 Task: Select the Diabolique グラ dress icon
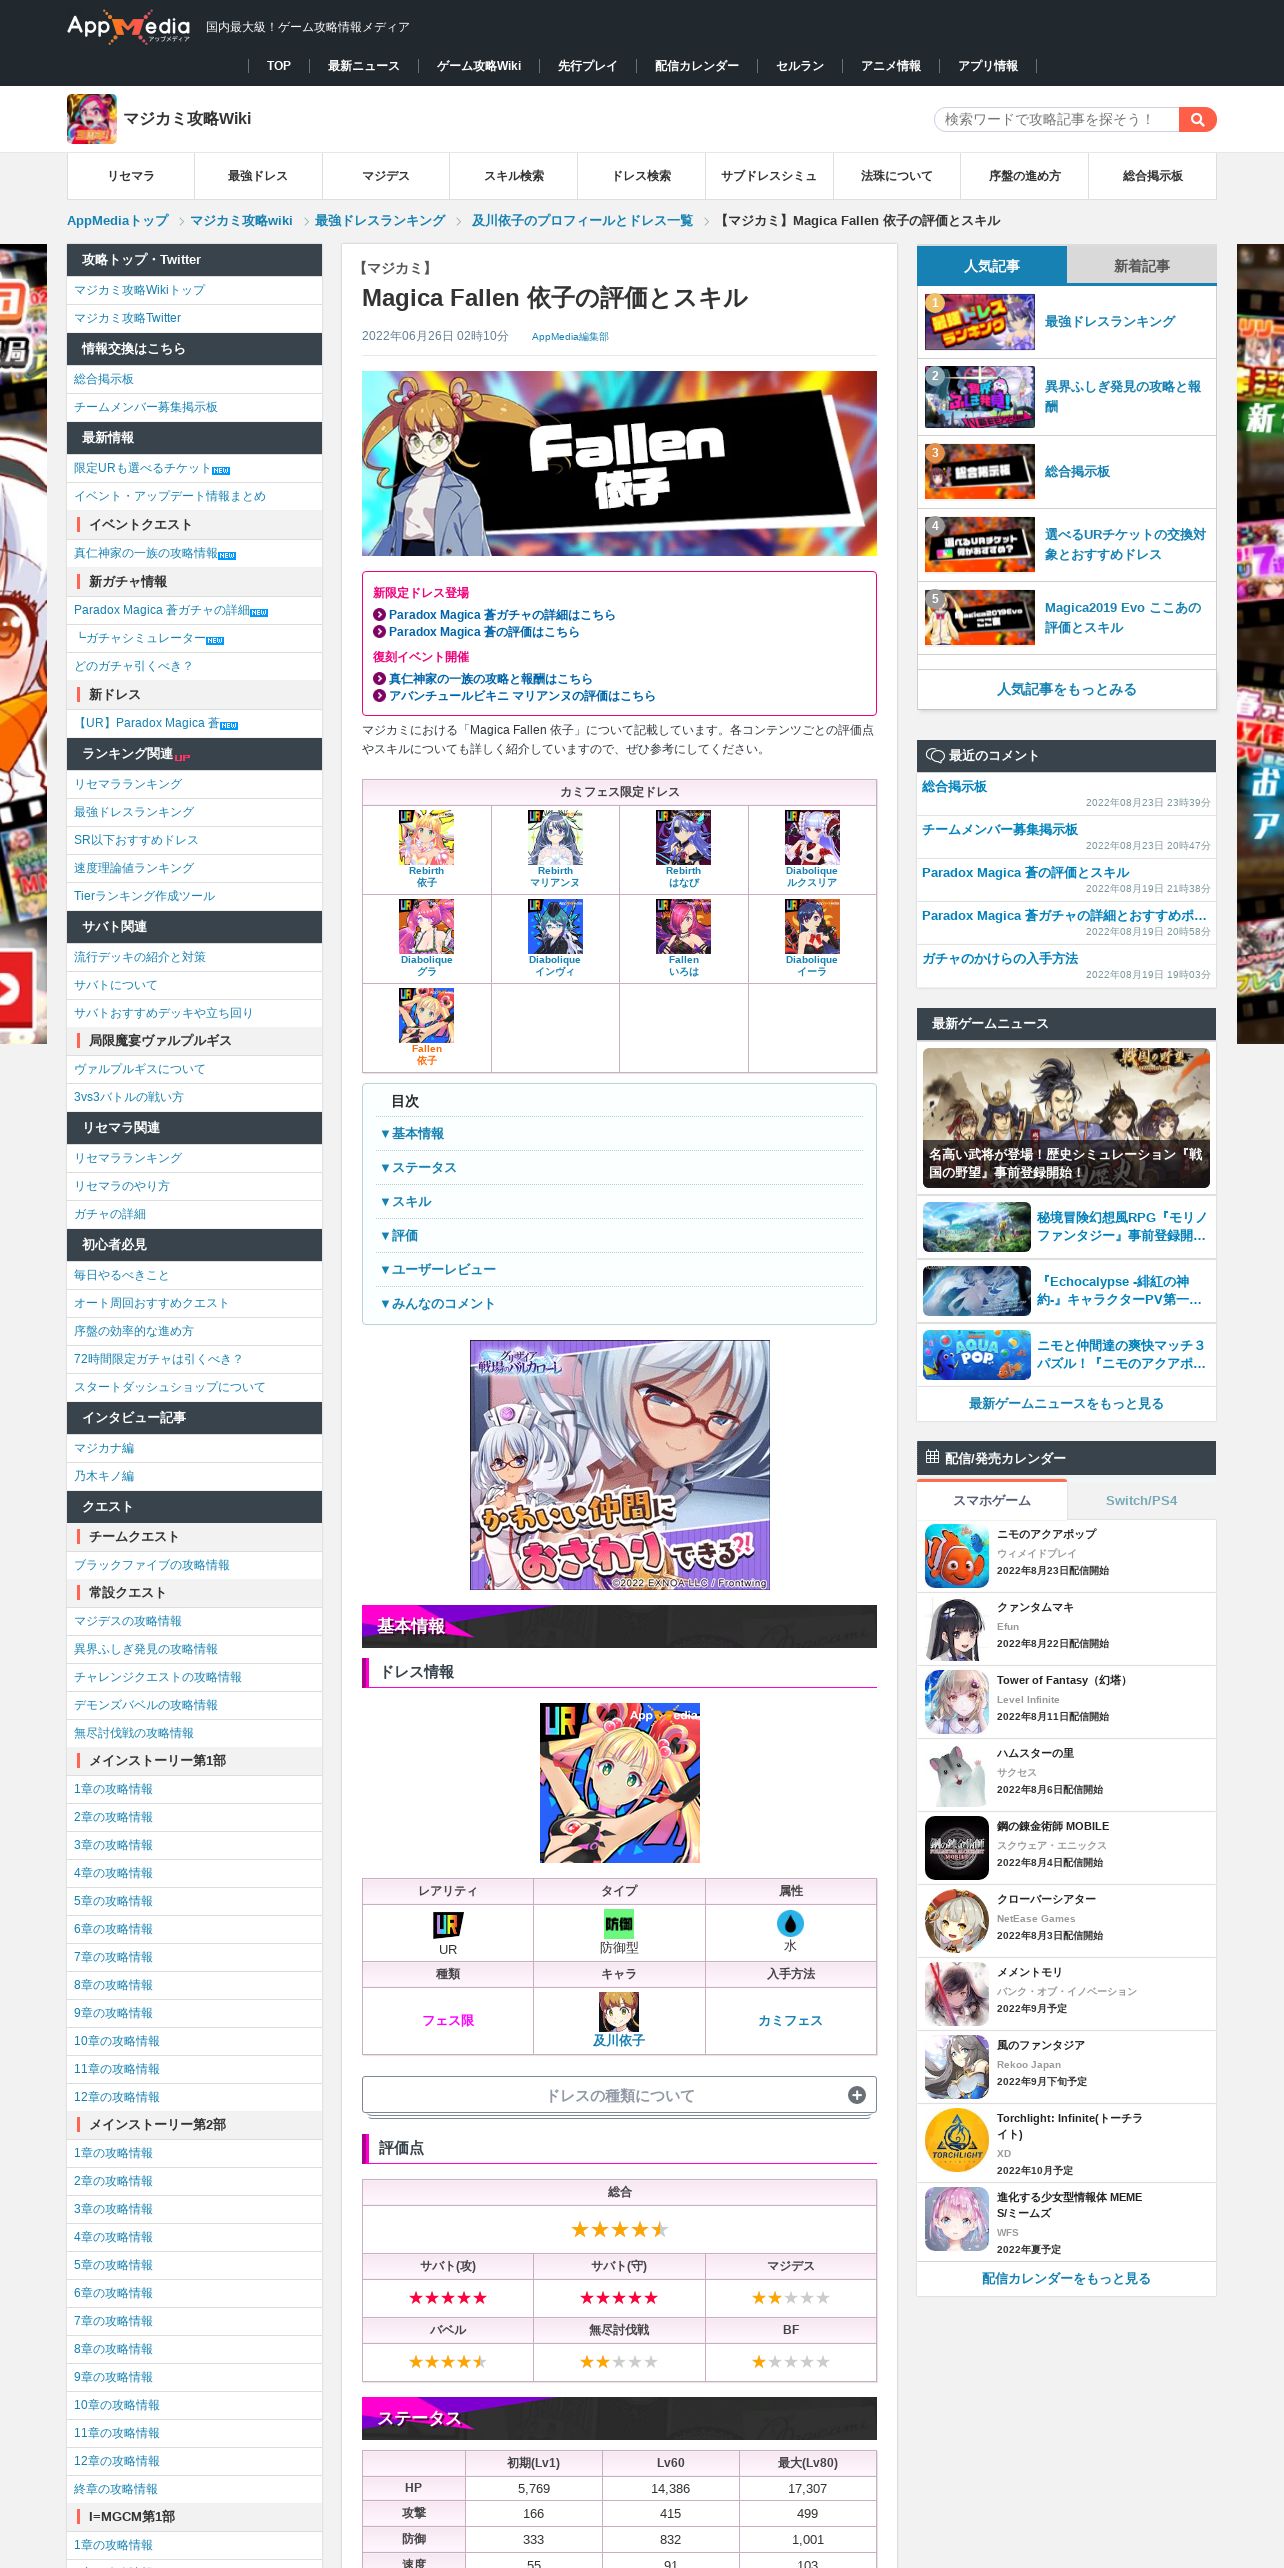[x=426, y=927]
